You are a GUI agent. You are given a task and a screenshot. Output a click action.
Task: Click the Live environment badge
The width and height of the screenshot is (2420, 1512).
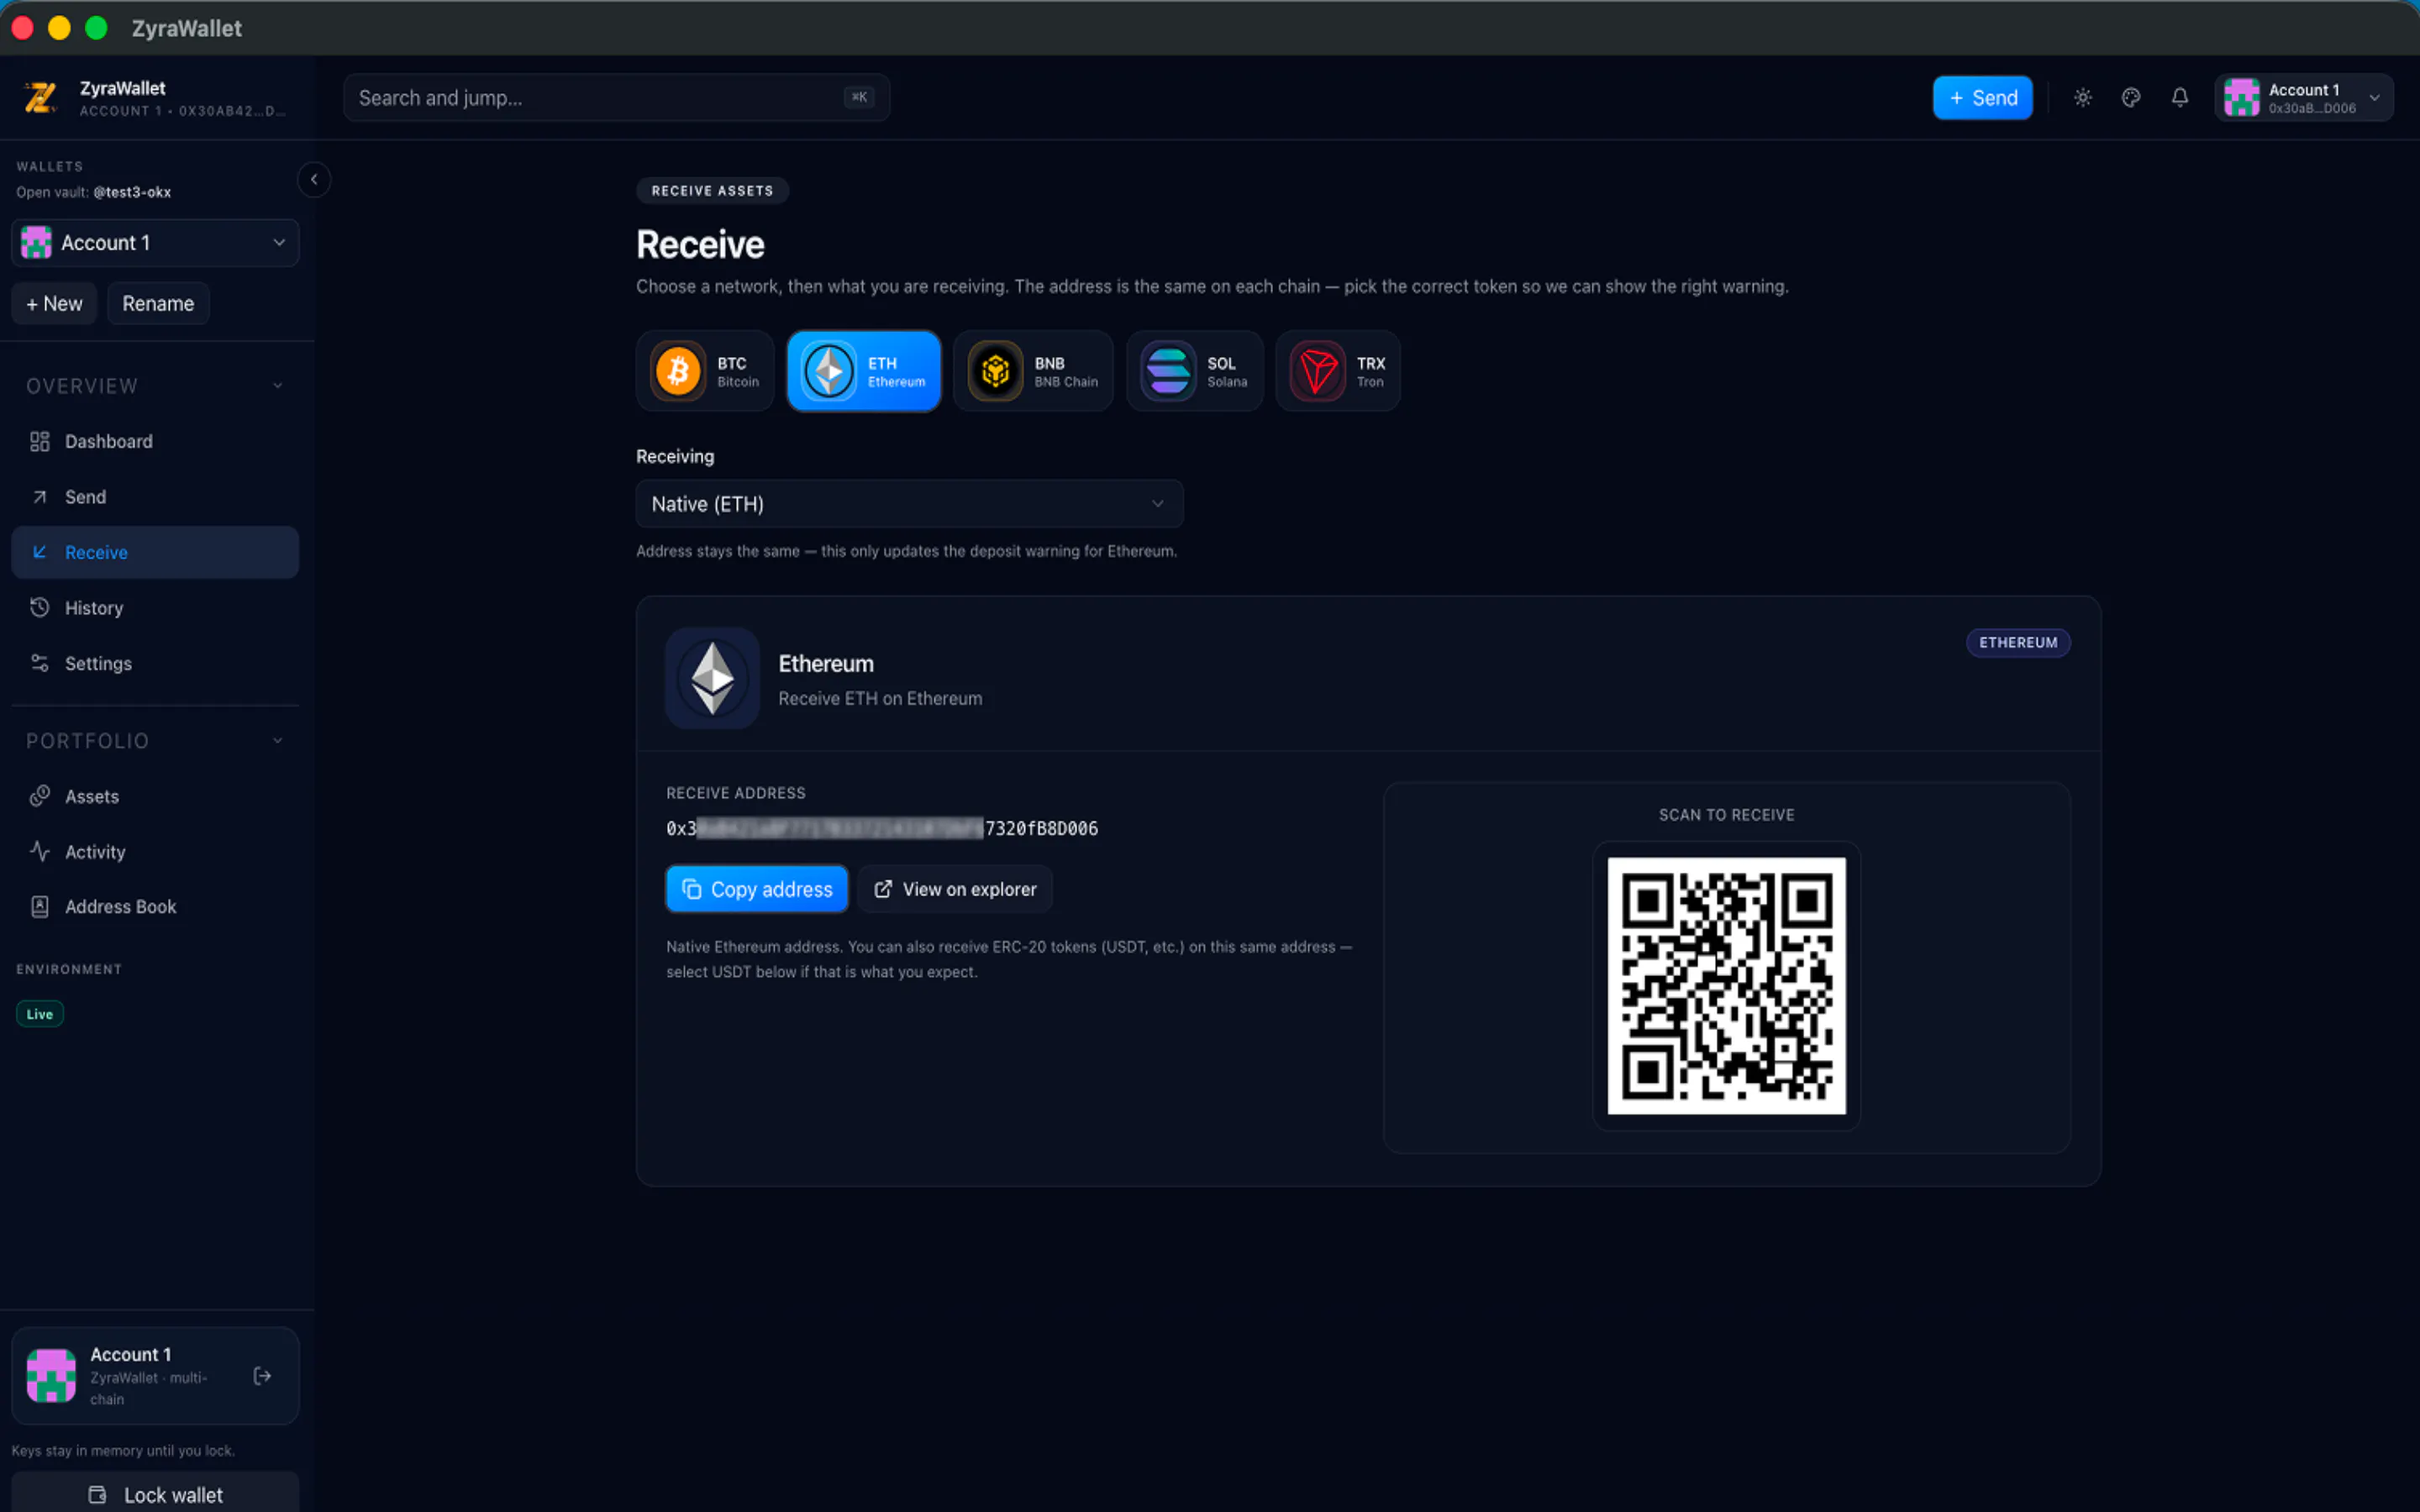pos(40,1014)
